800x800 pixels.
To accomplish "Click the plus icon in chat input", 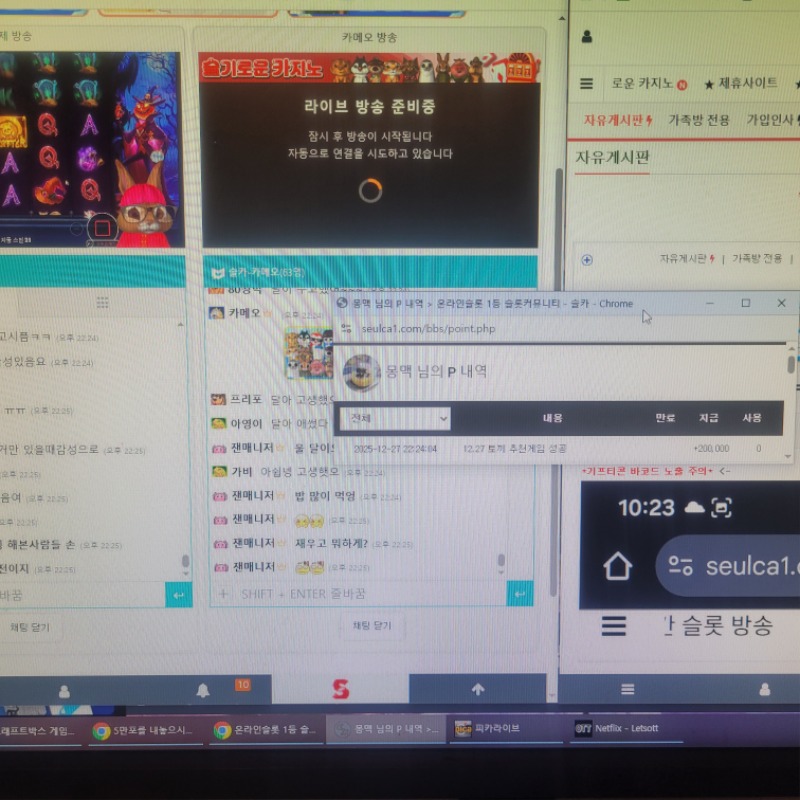I will 223,594.
